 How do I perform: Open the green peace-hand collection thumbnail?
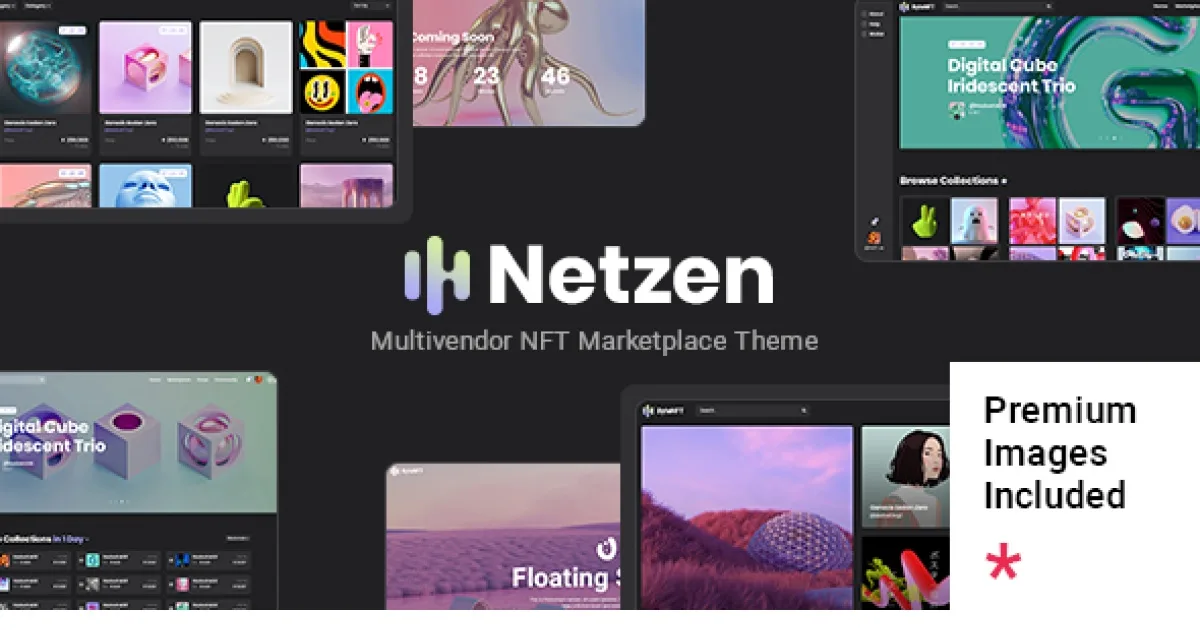click(x=924, y=221)
